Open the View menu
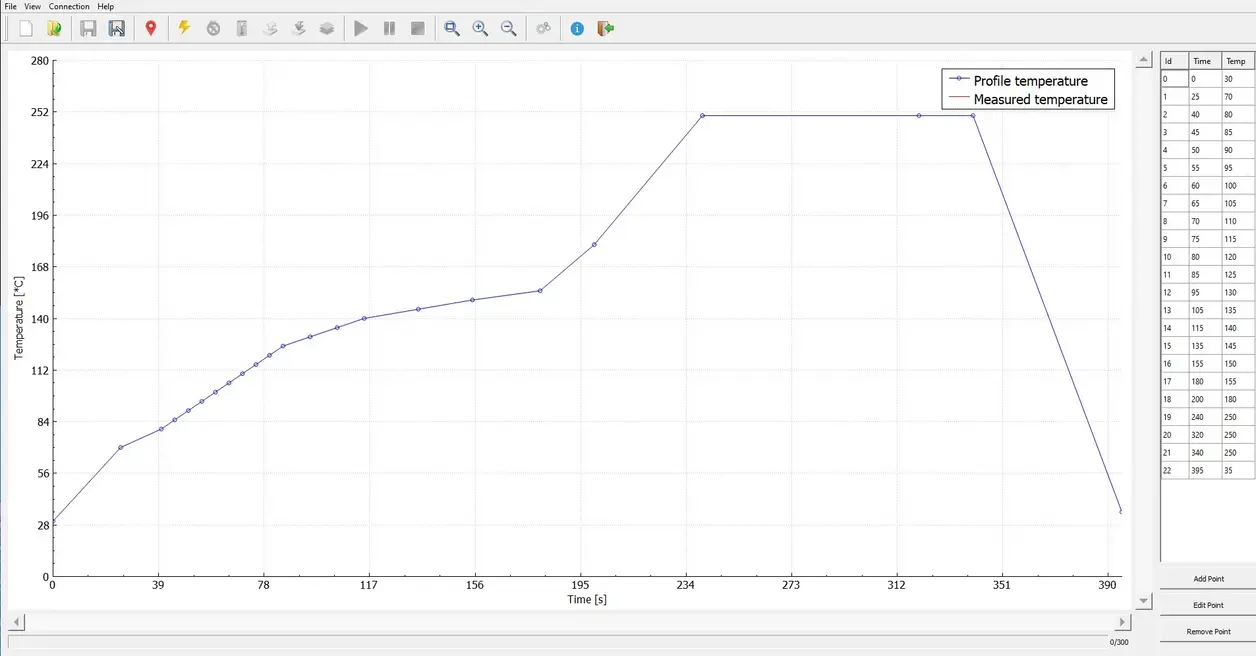Image resolution: width=1256 pixels, height=656 pixels. tap(33, 6)
